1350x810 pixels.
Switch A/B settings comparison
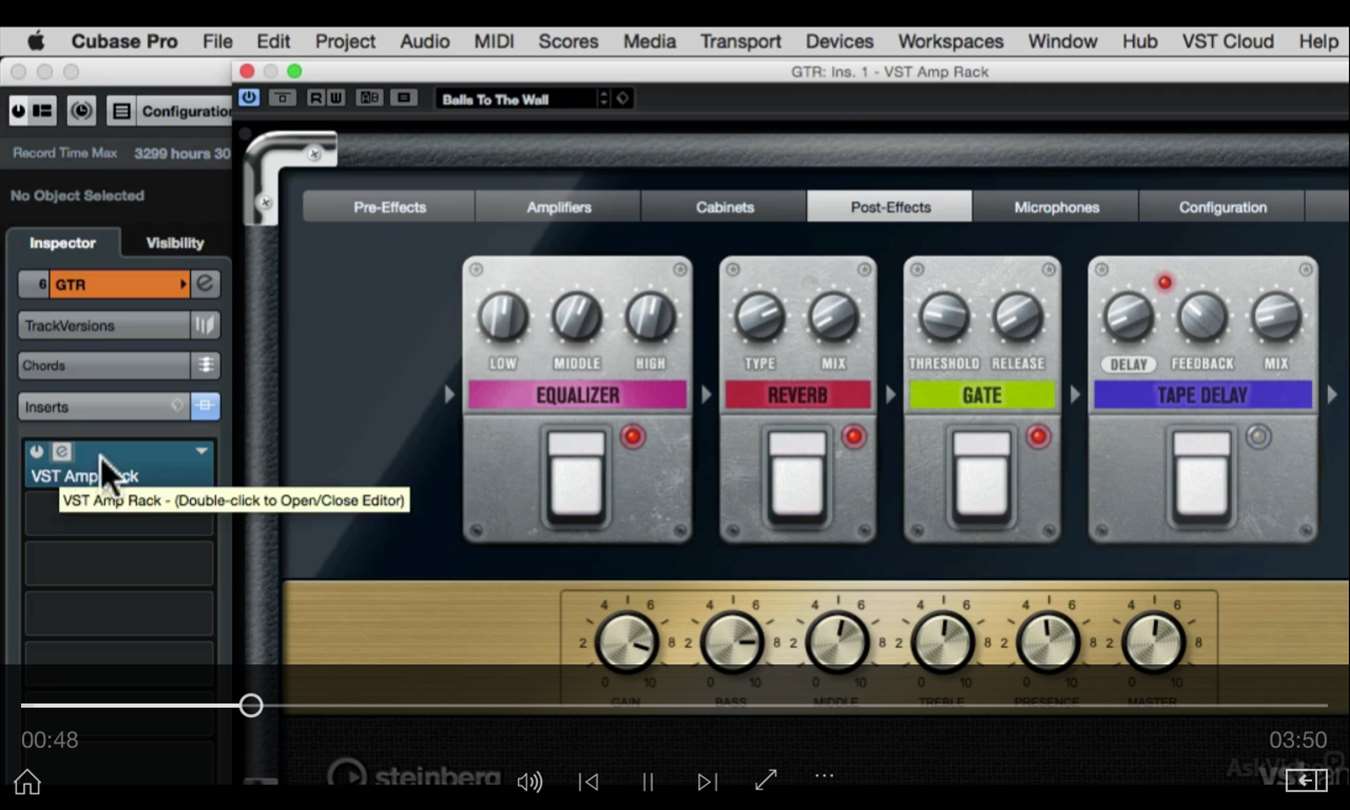(x=369, y=98)
